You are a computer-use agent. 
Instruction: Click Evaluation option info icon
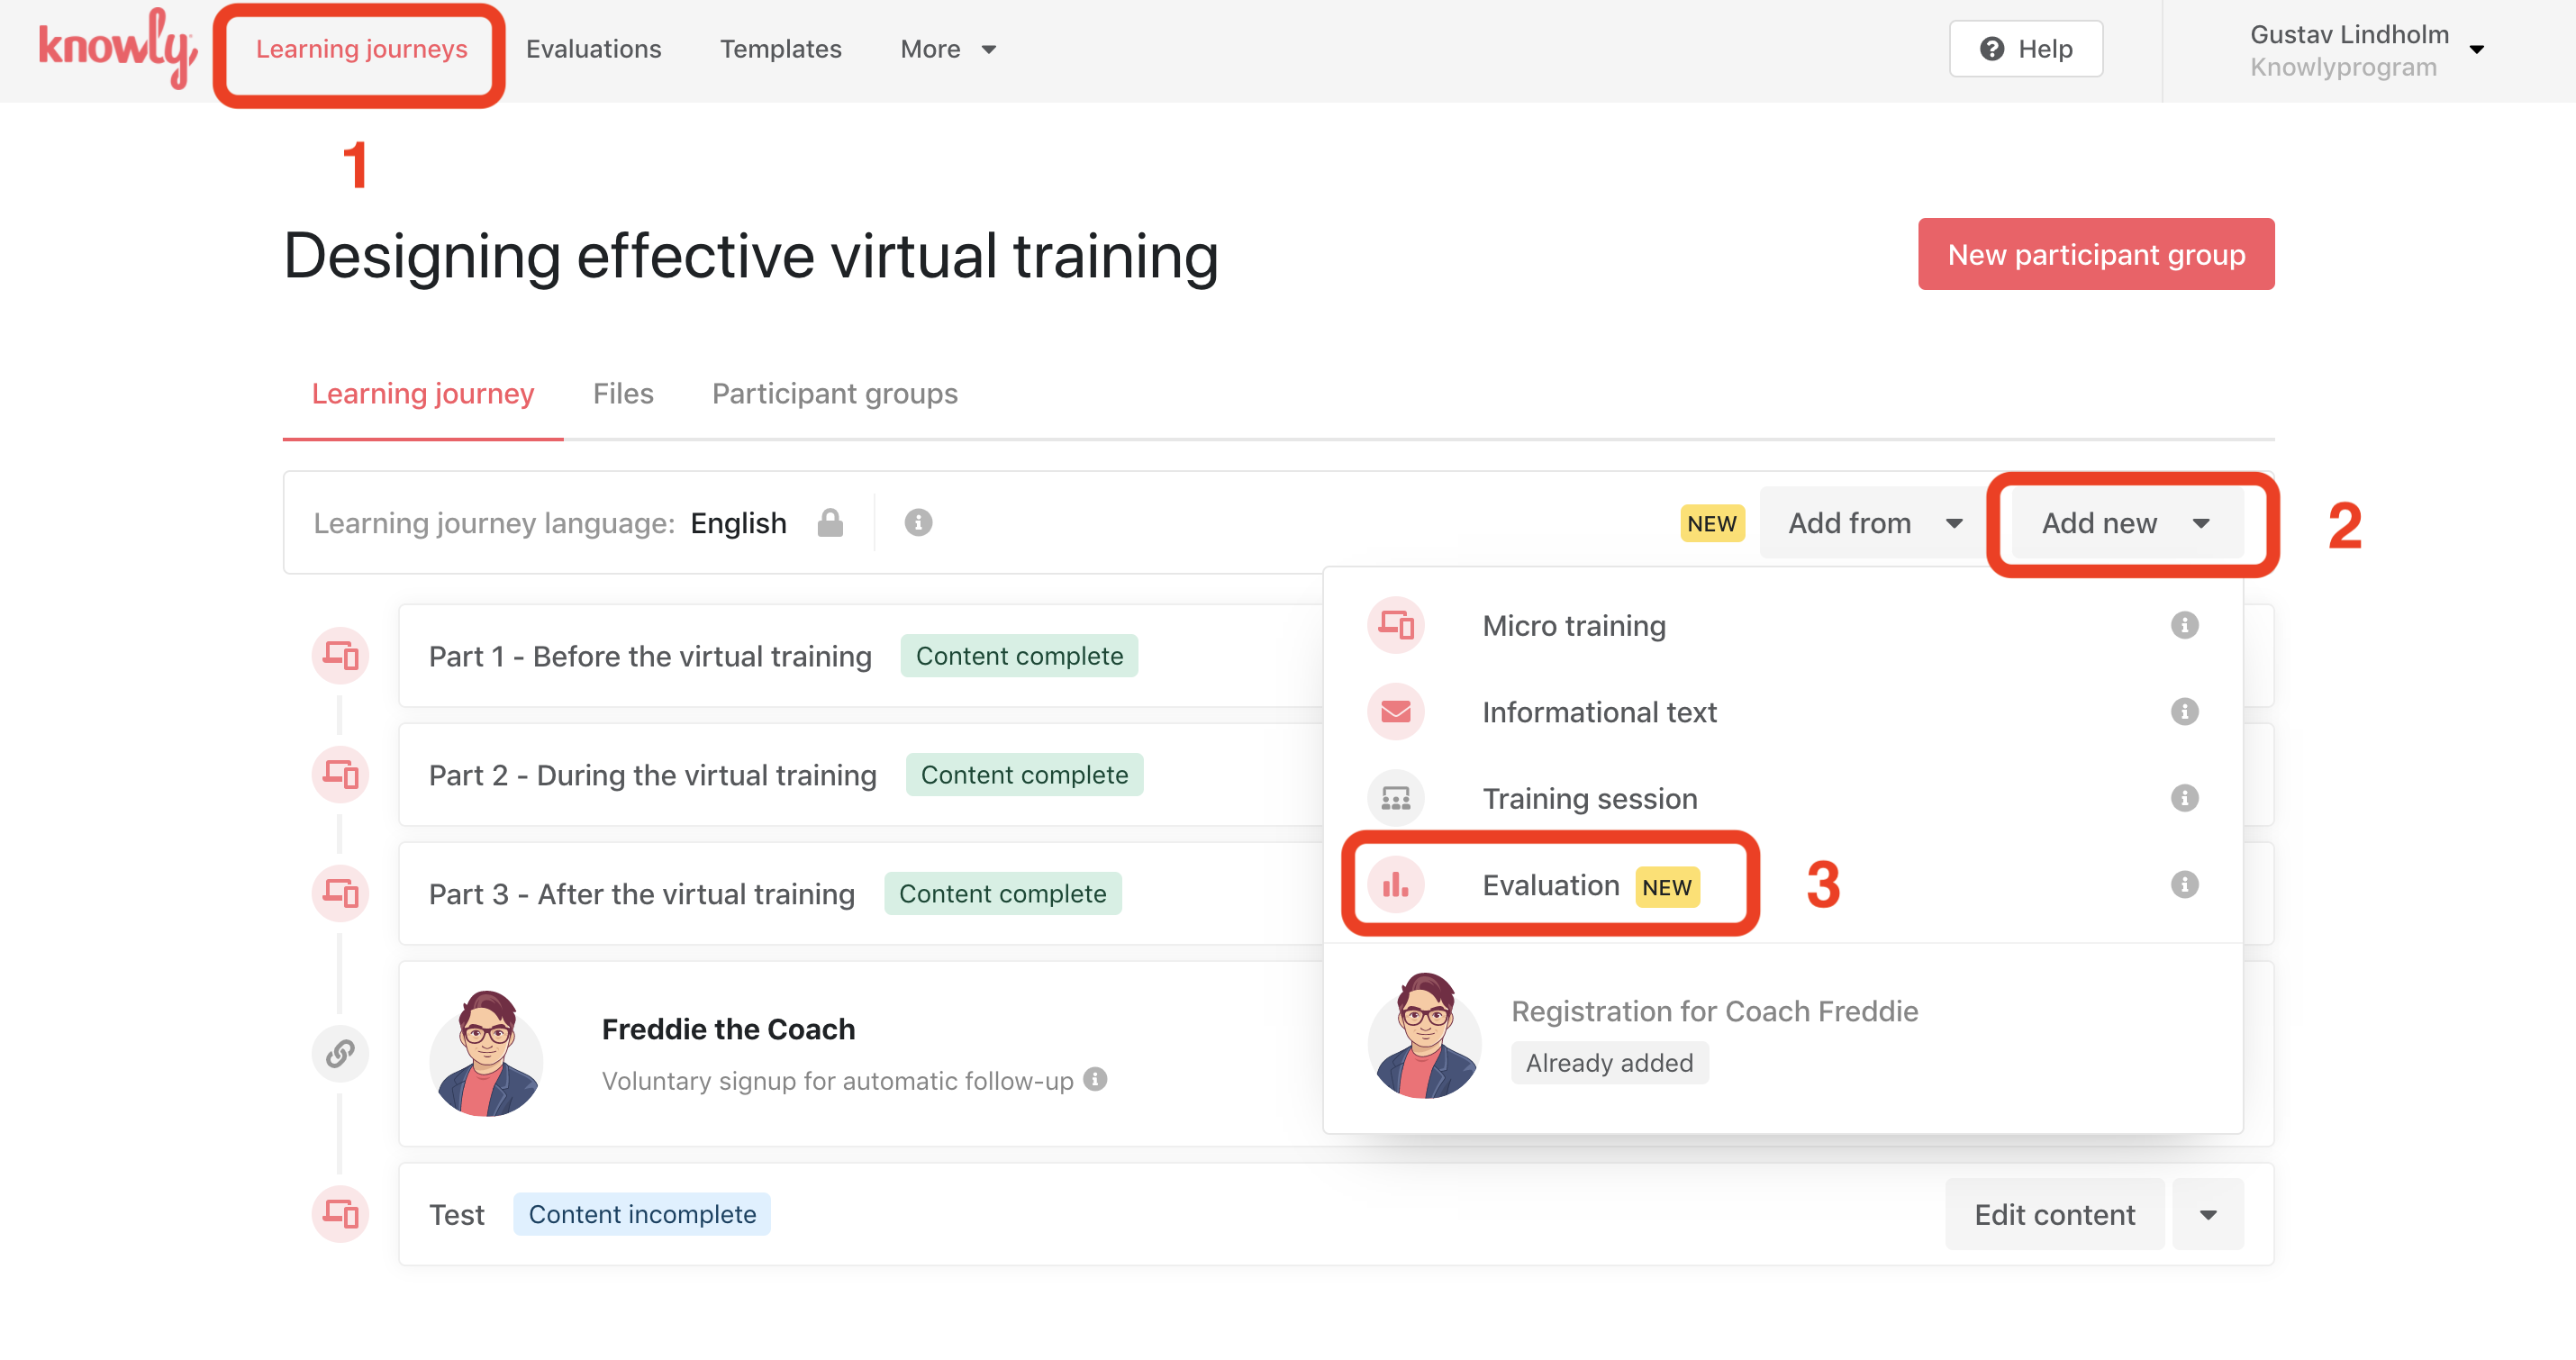click(x=2184, y=884)
